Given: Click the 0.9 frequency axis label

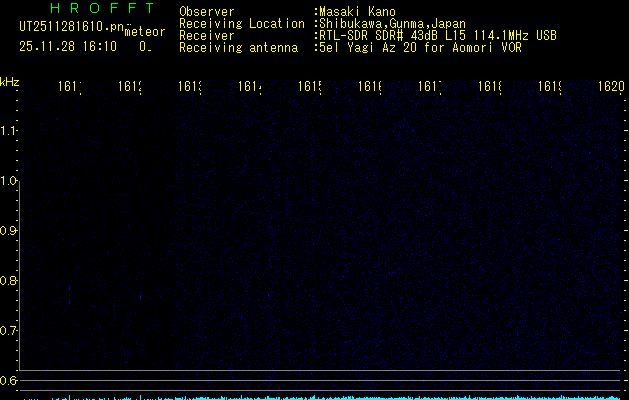Looking at the screenshot, I should (x=8, y=231).
